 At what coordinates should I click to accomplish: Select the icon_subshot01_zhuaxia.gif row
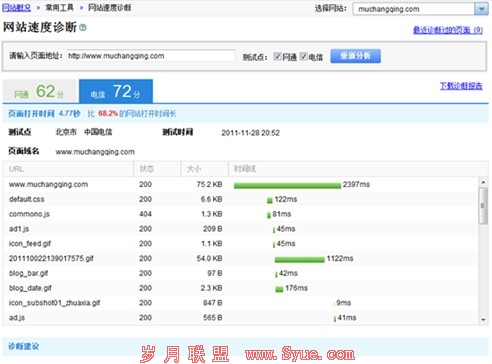click(x=240, y=303)
